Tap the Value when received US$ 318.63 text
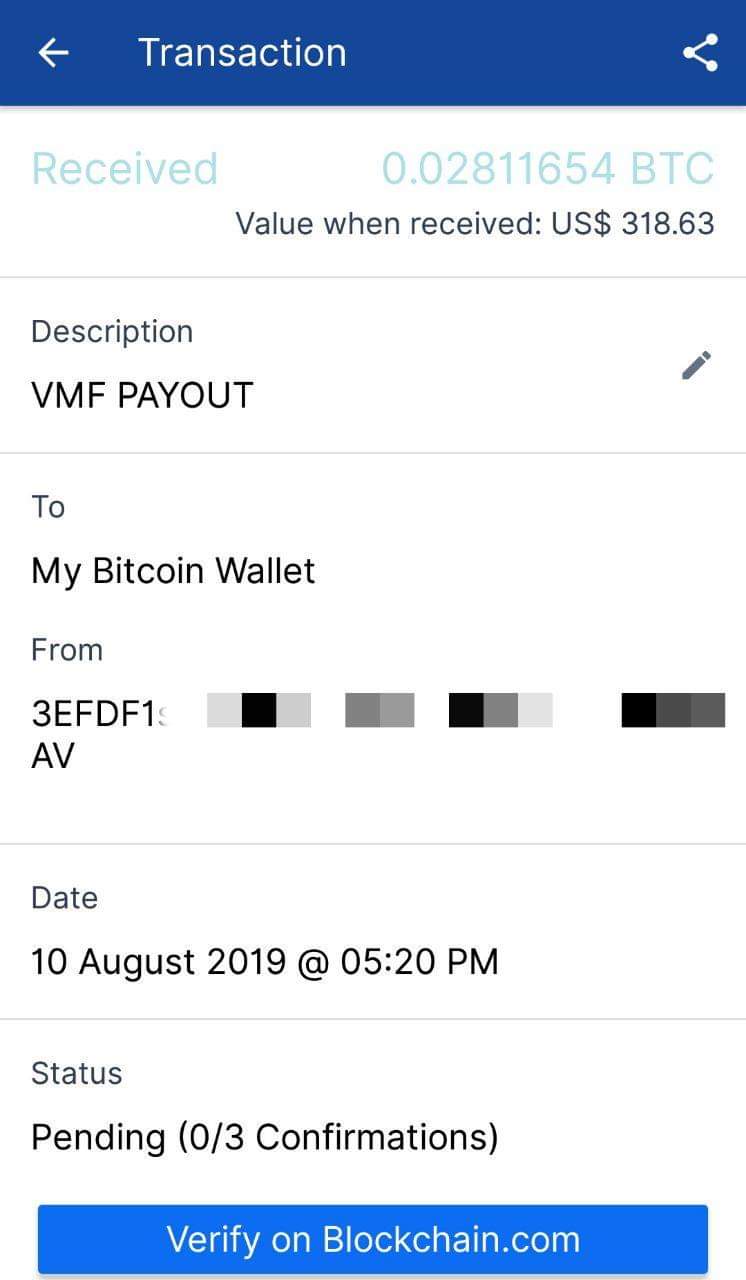Image resolution: width=746 pixels, height=1280 pixels. 475,223
